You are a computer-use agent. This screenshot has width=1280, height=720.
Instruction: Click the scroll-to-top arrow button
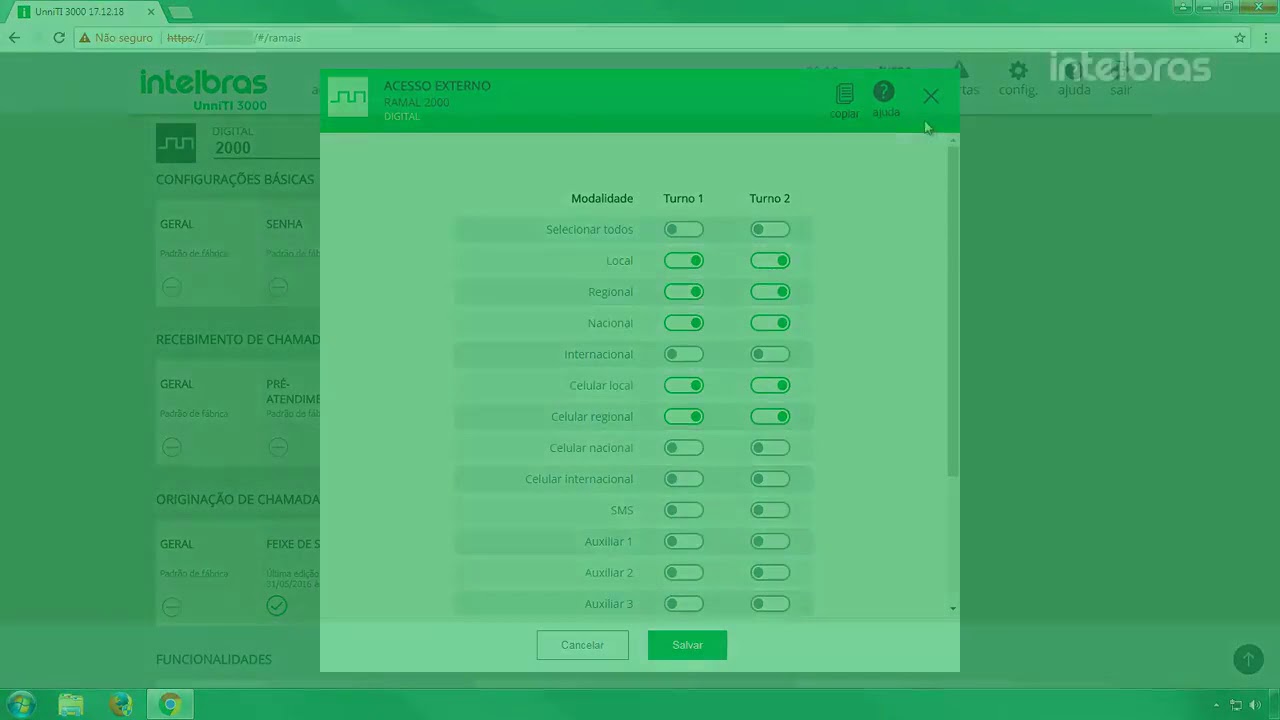click(x=1248, y=659)
